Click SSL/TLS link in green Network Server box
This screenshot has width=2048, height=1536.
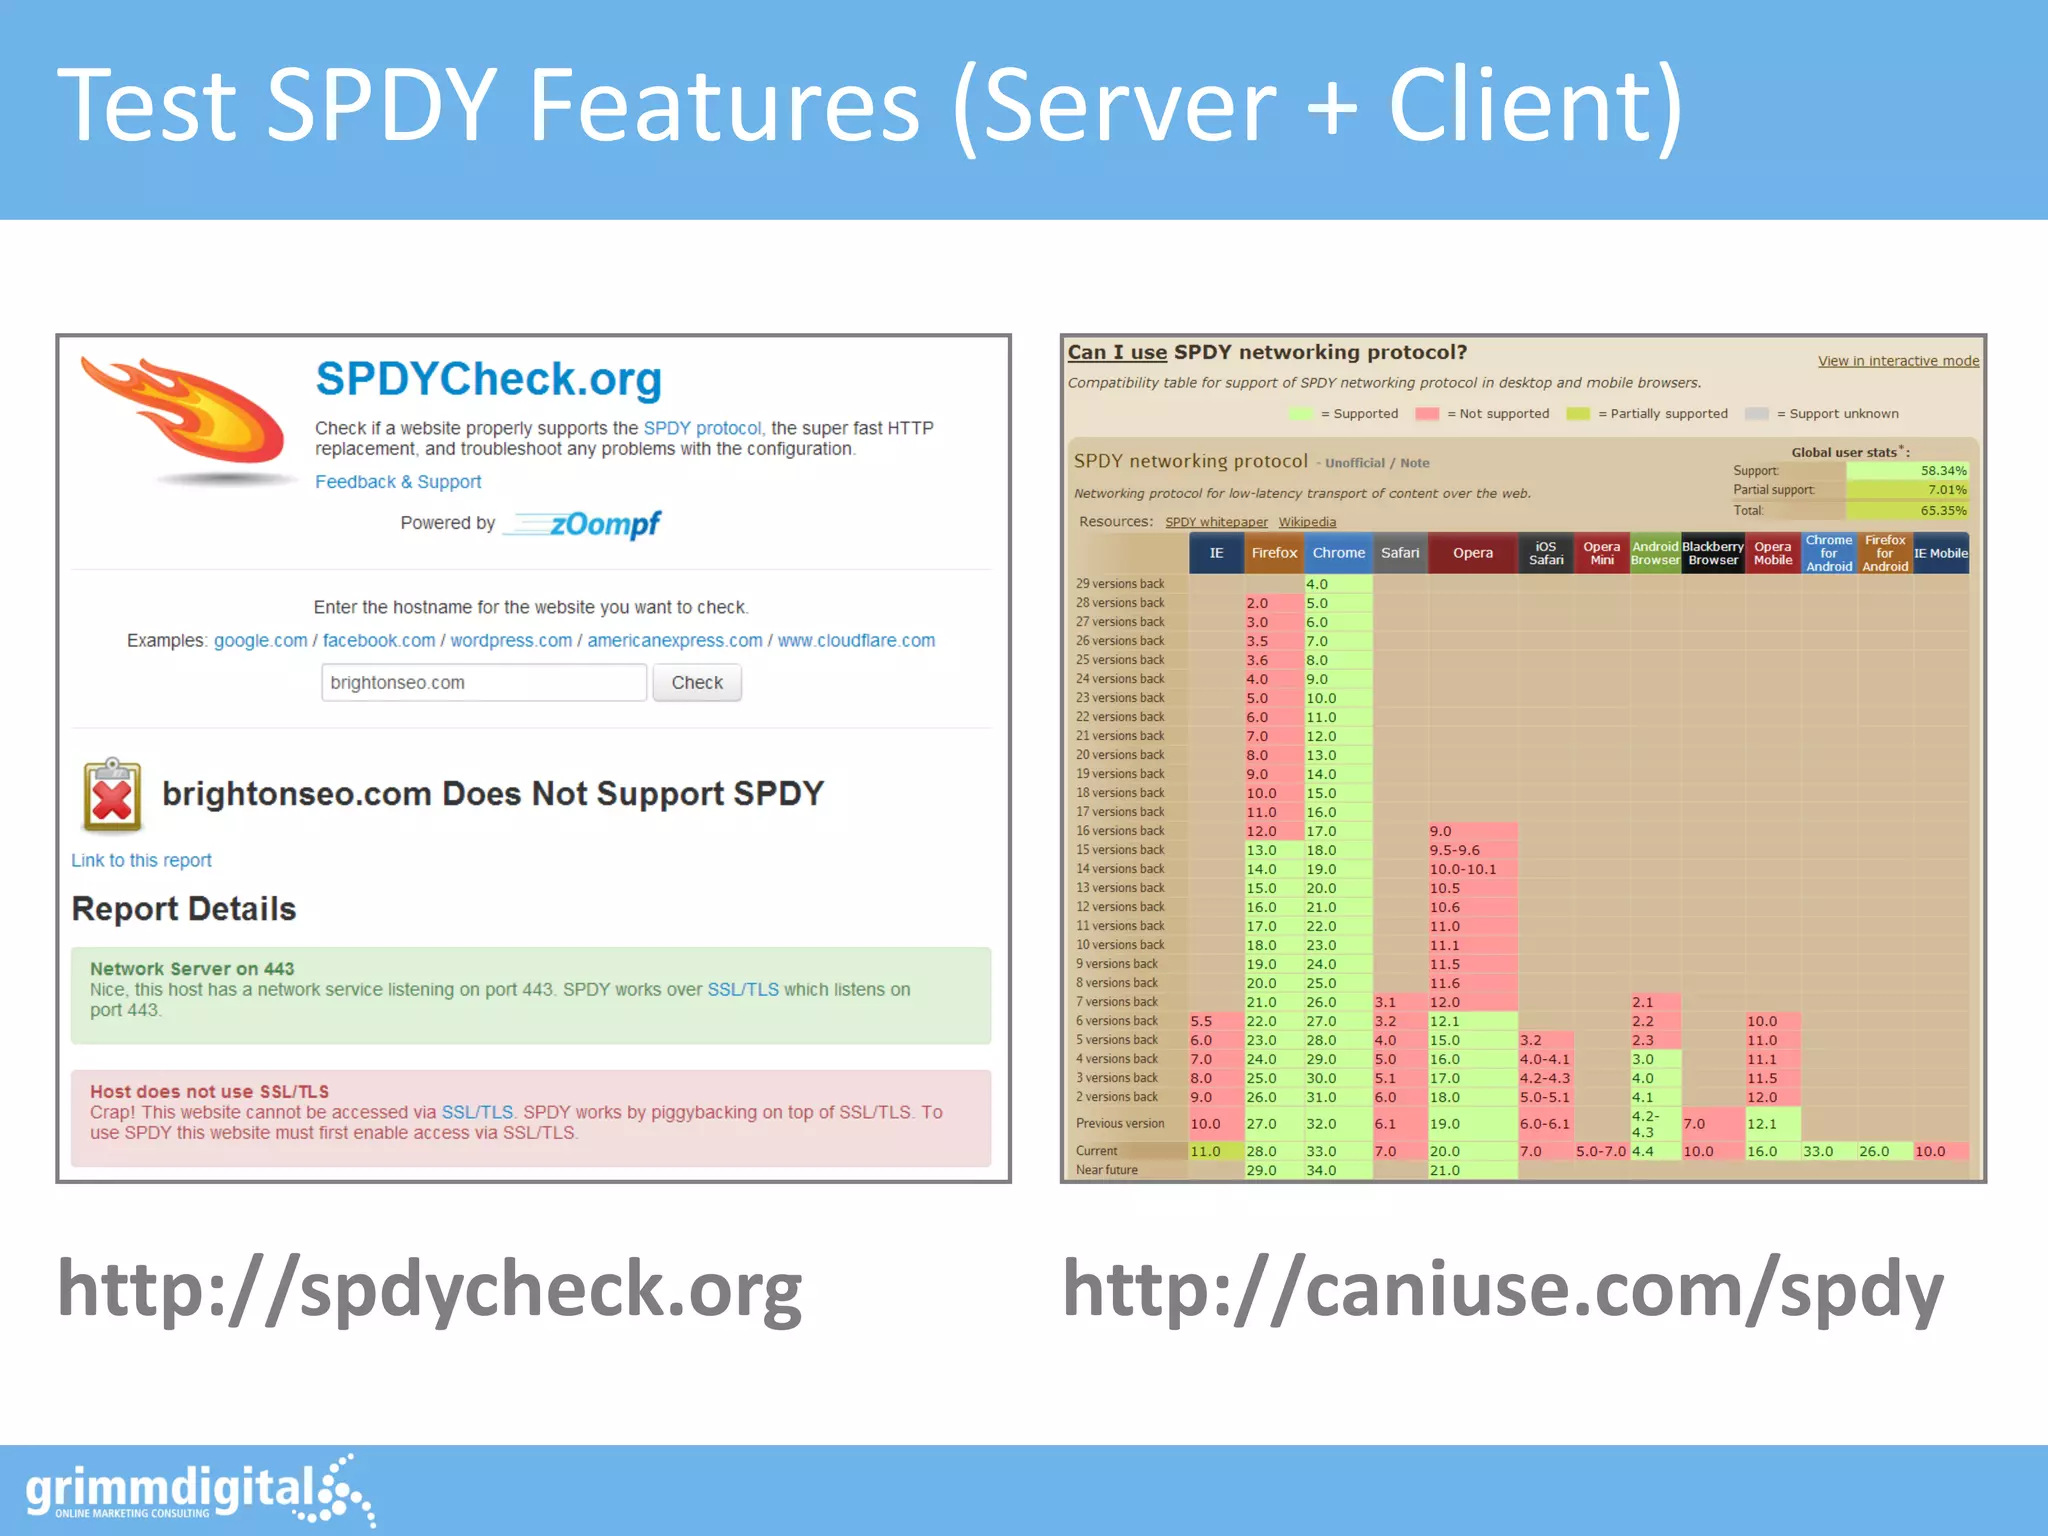[743, 990]
